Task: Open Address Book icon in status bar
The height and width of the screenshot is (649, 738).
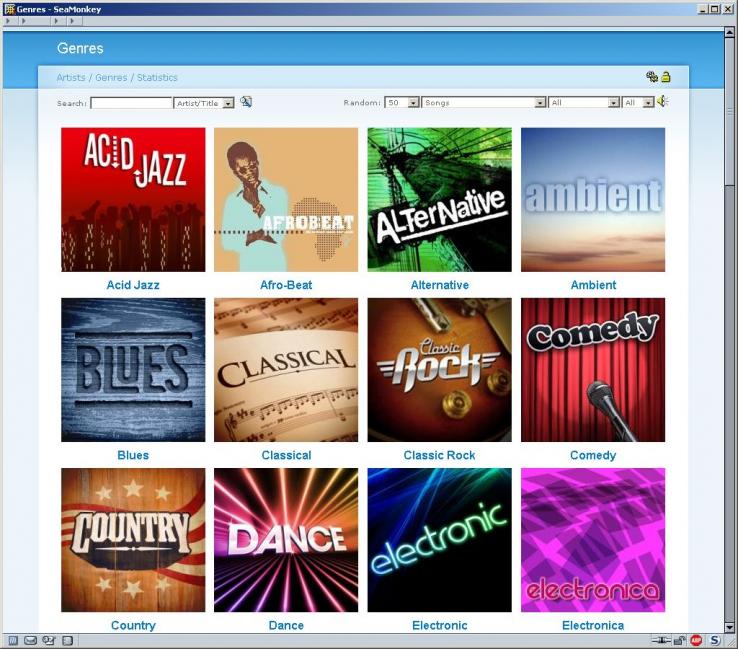Action: tap(68, 640)
